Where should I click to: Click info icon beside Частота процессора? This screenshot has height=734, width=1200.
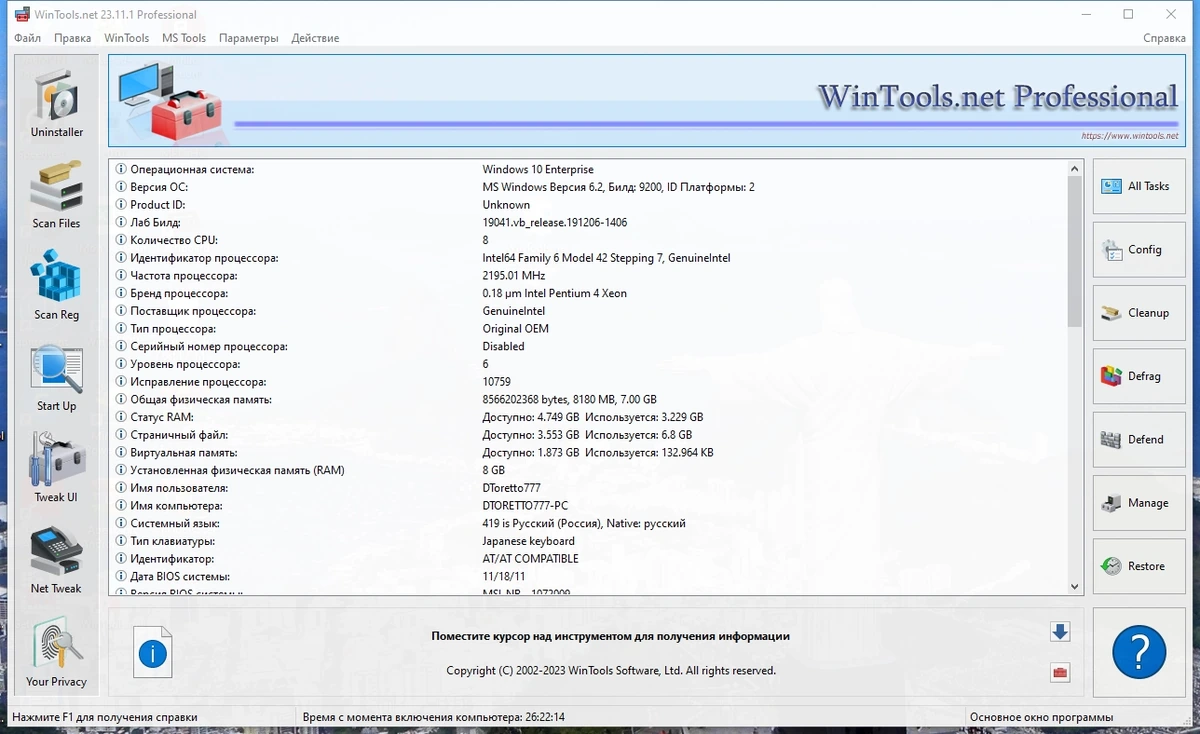coord(122,276)
